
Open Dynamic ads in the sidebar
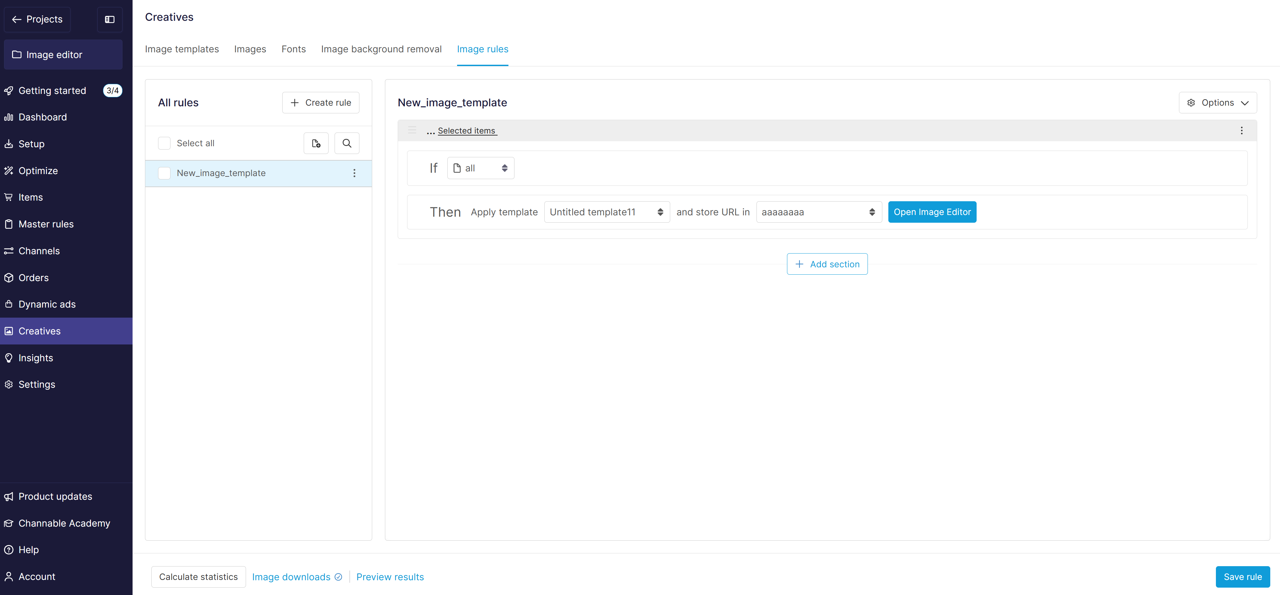(47, 304)
